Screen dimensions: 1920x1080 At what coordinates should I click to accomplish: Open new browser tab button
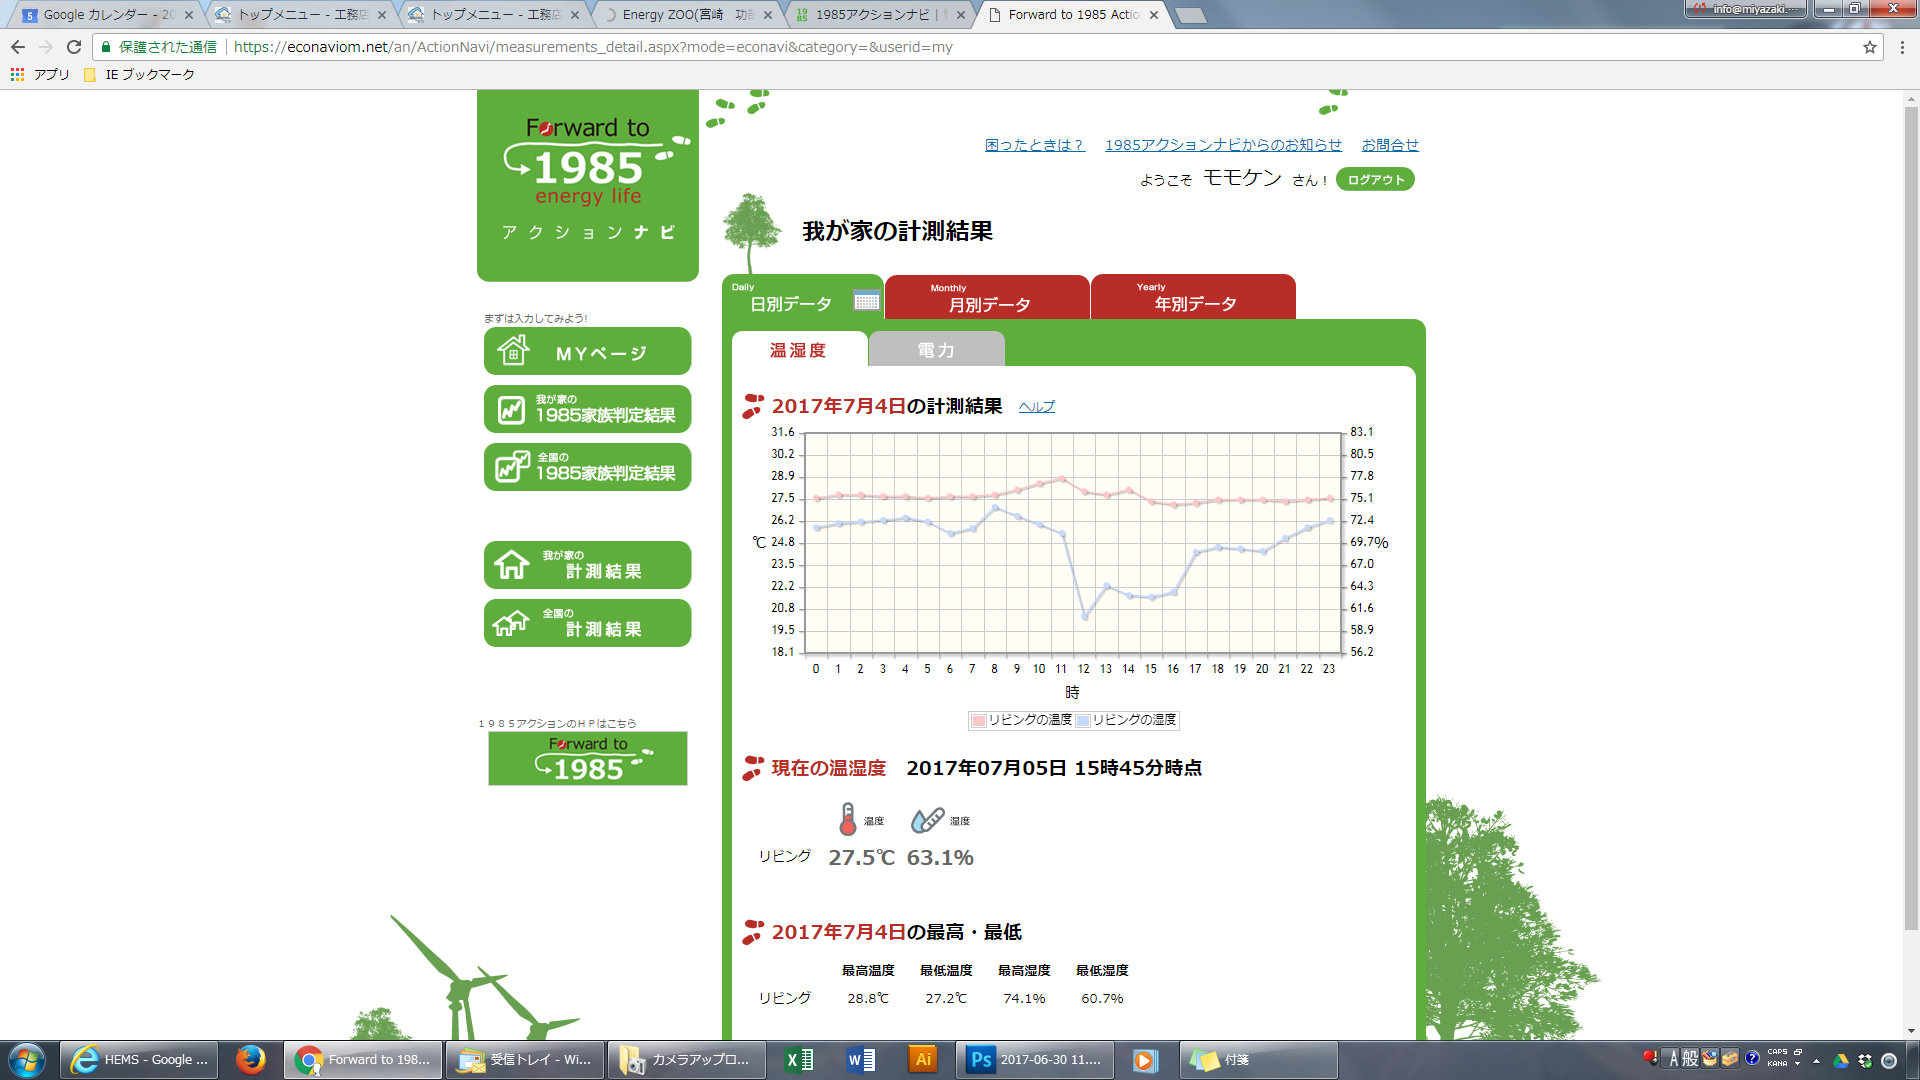tap(1190, 15)
